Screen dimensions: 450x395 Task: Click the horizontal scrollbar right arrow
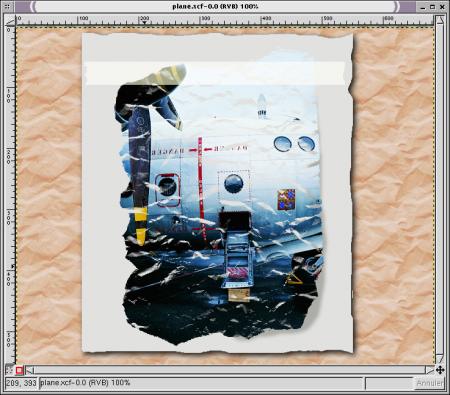point(430,370)
